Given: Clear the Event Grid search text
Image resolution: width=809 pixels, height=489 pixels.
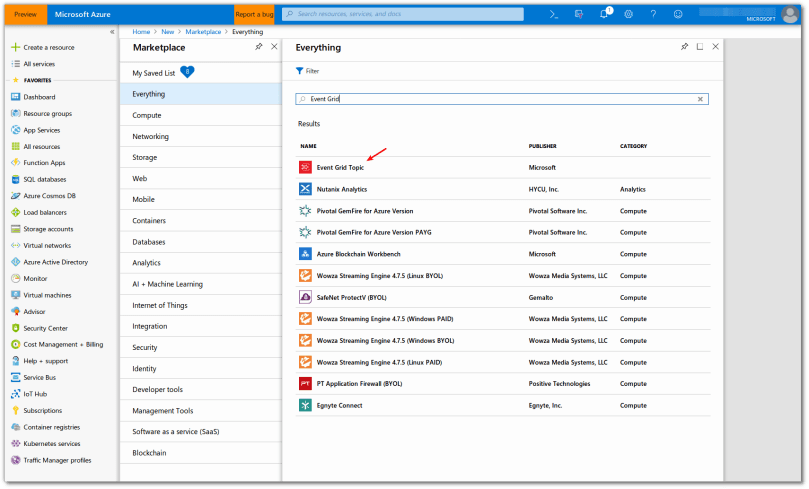Looking at the screenshot, I should pyautogui.click(x=700, y=99).
